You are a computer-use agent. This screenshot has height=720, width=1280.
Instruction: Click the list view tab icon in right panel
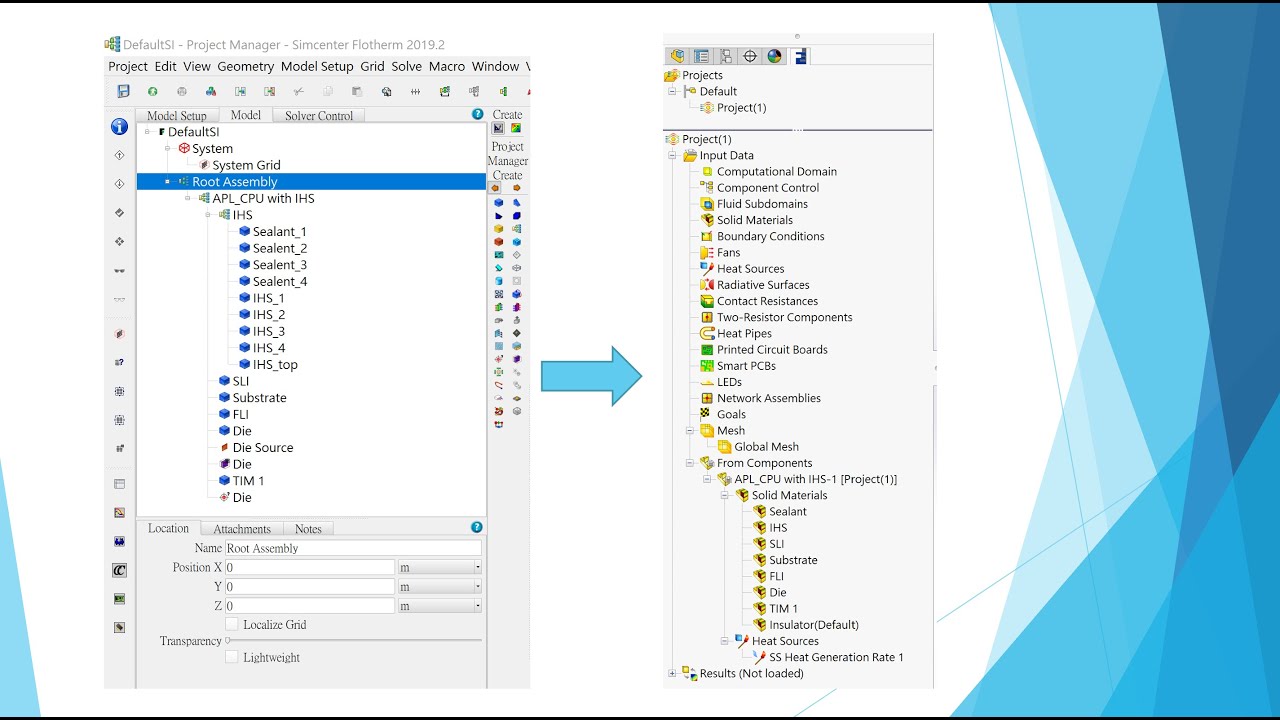[x=702, y=56]
